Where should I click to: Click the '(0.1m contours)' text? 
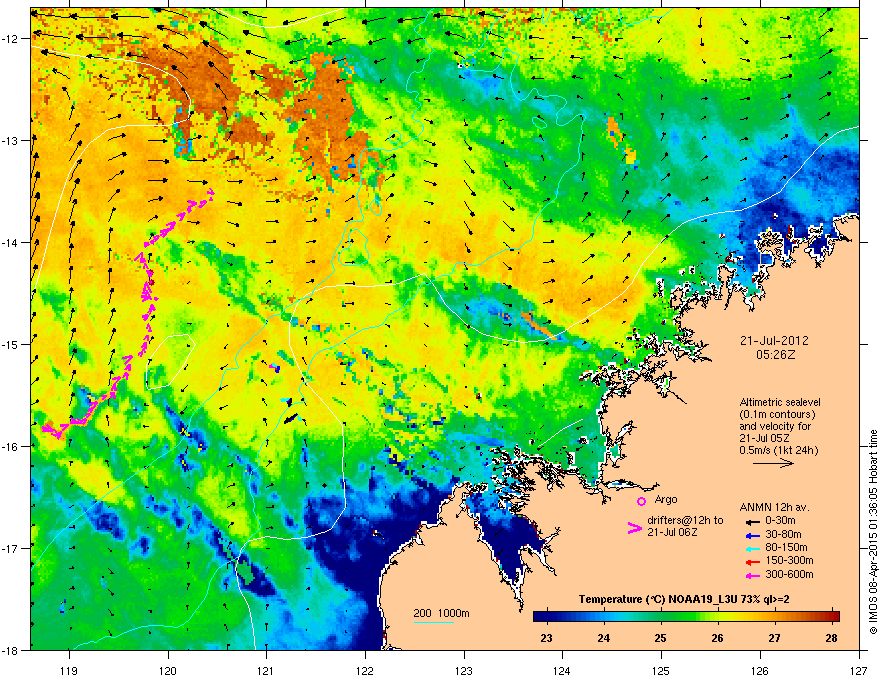coord(777,414)
